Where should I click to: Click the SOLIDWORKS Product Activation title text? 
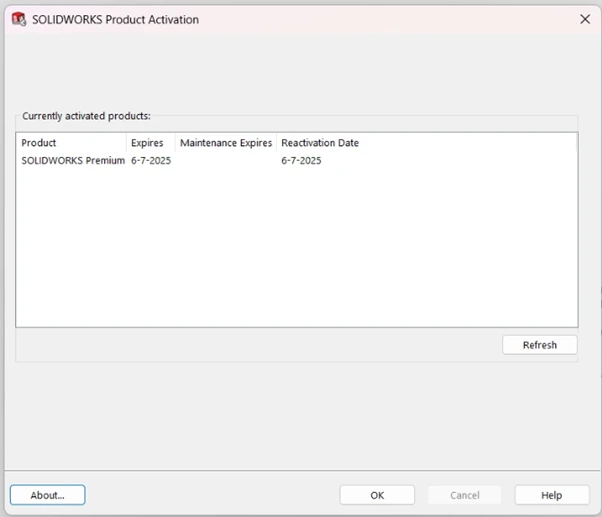[x=116, y=20]
